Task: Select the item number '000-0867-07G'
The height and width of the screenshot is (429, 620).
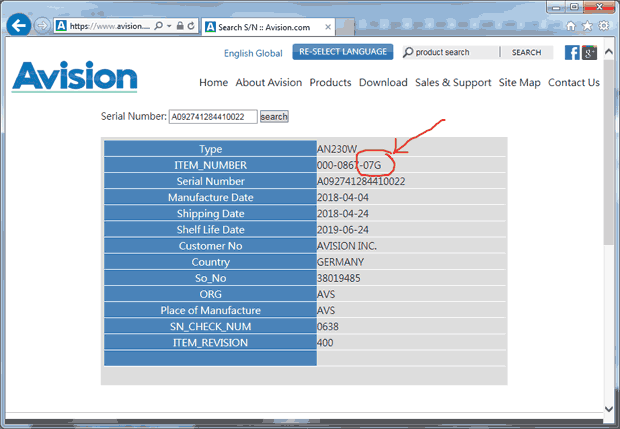Action: click(x=349, y=165)
